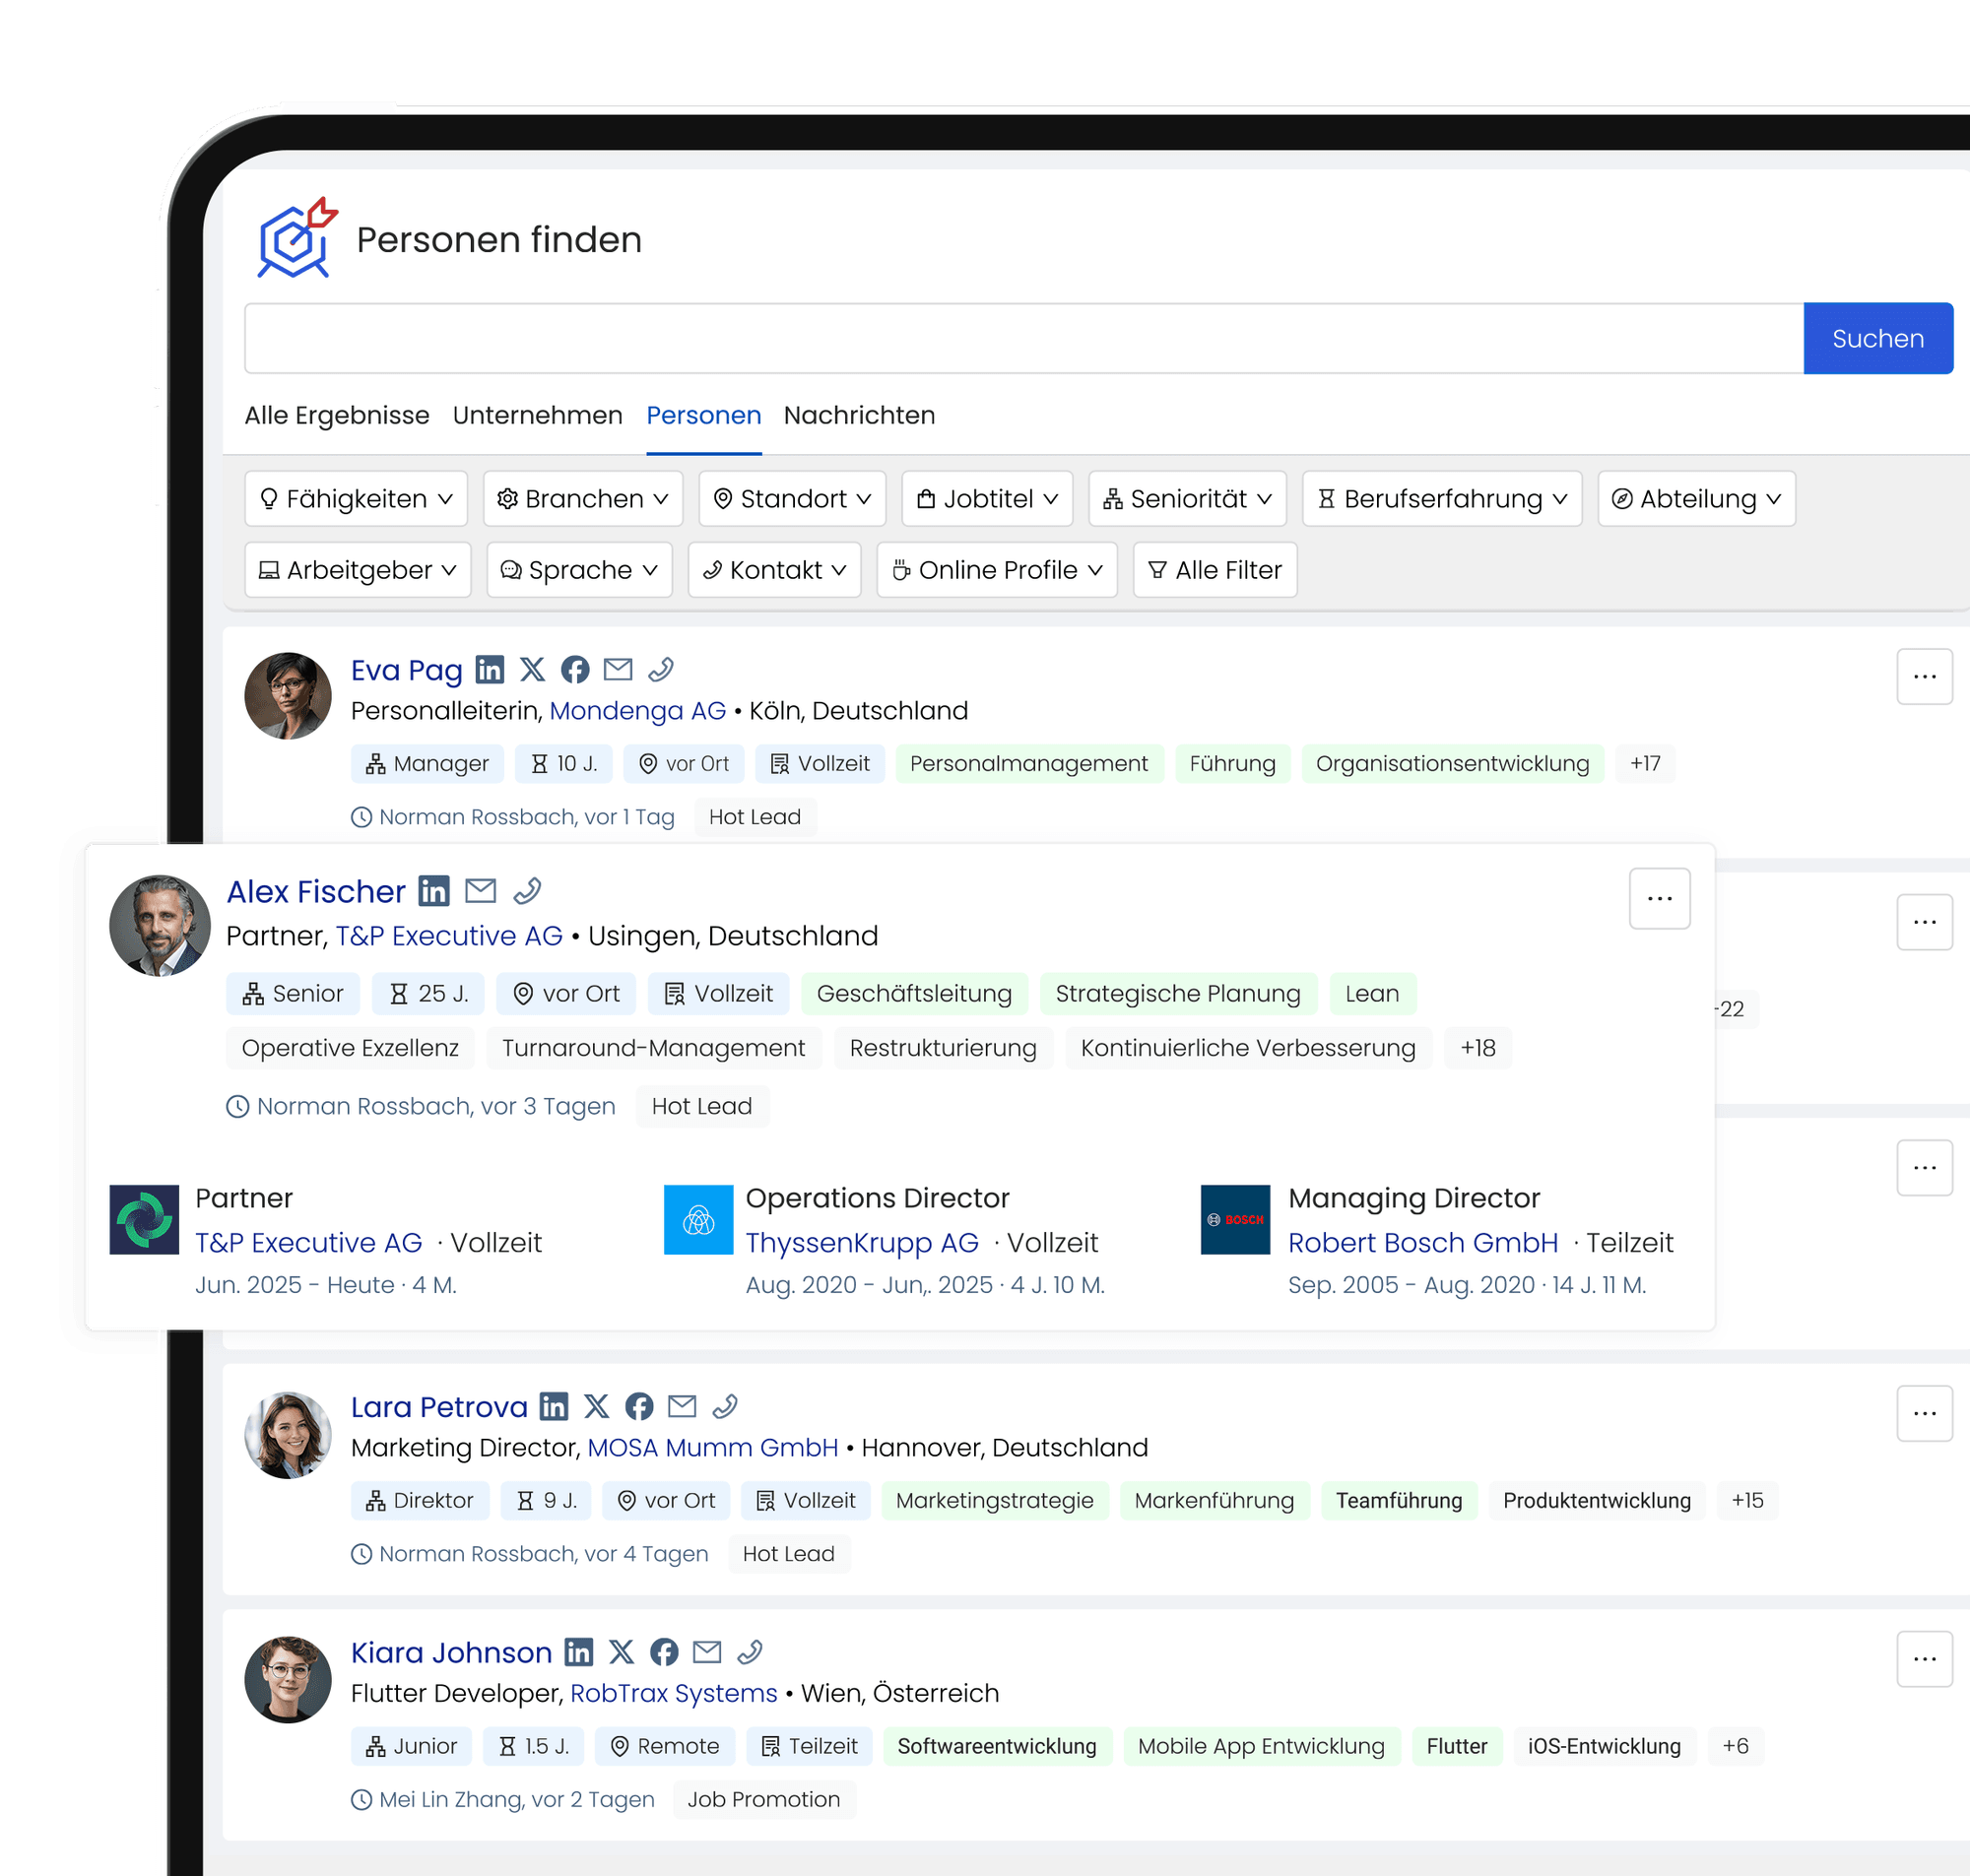
Task: Open more options for Eva Pag
Action: pos(1924,677)
